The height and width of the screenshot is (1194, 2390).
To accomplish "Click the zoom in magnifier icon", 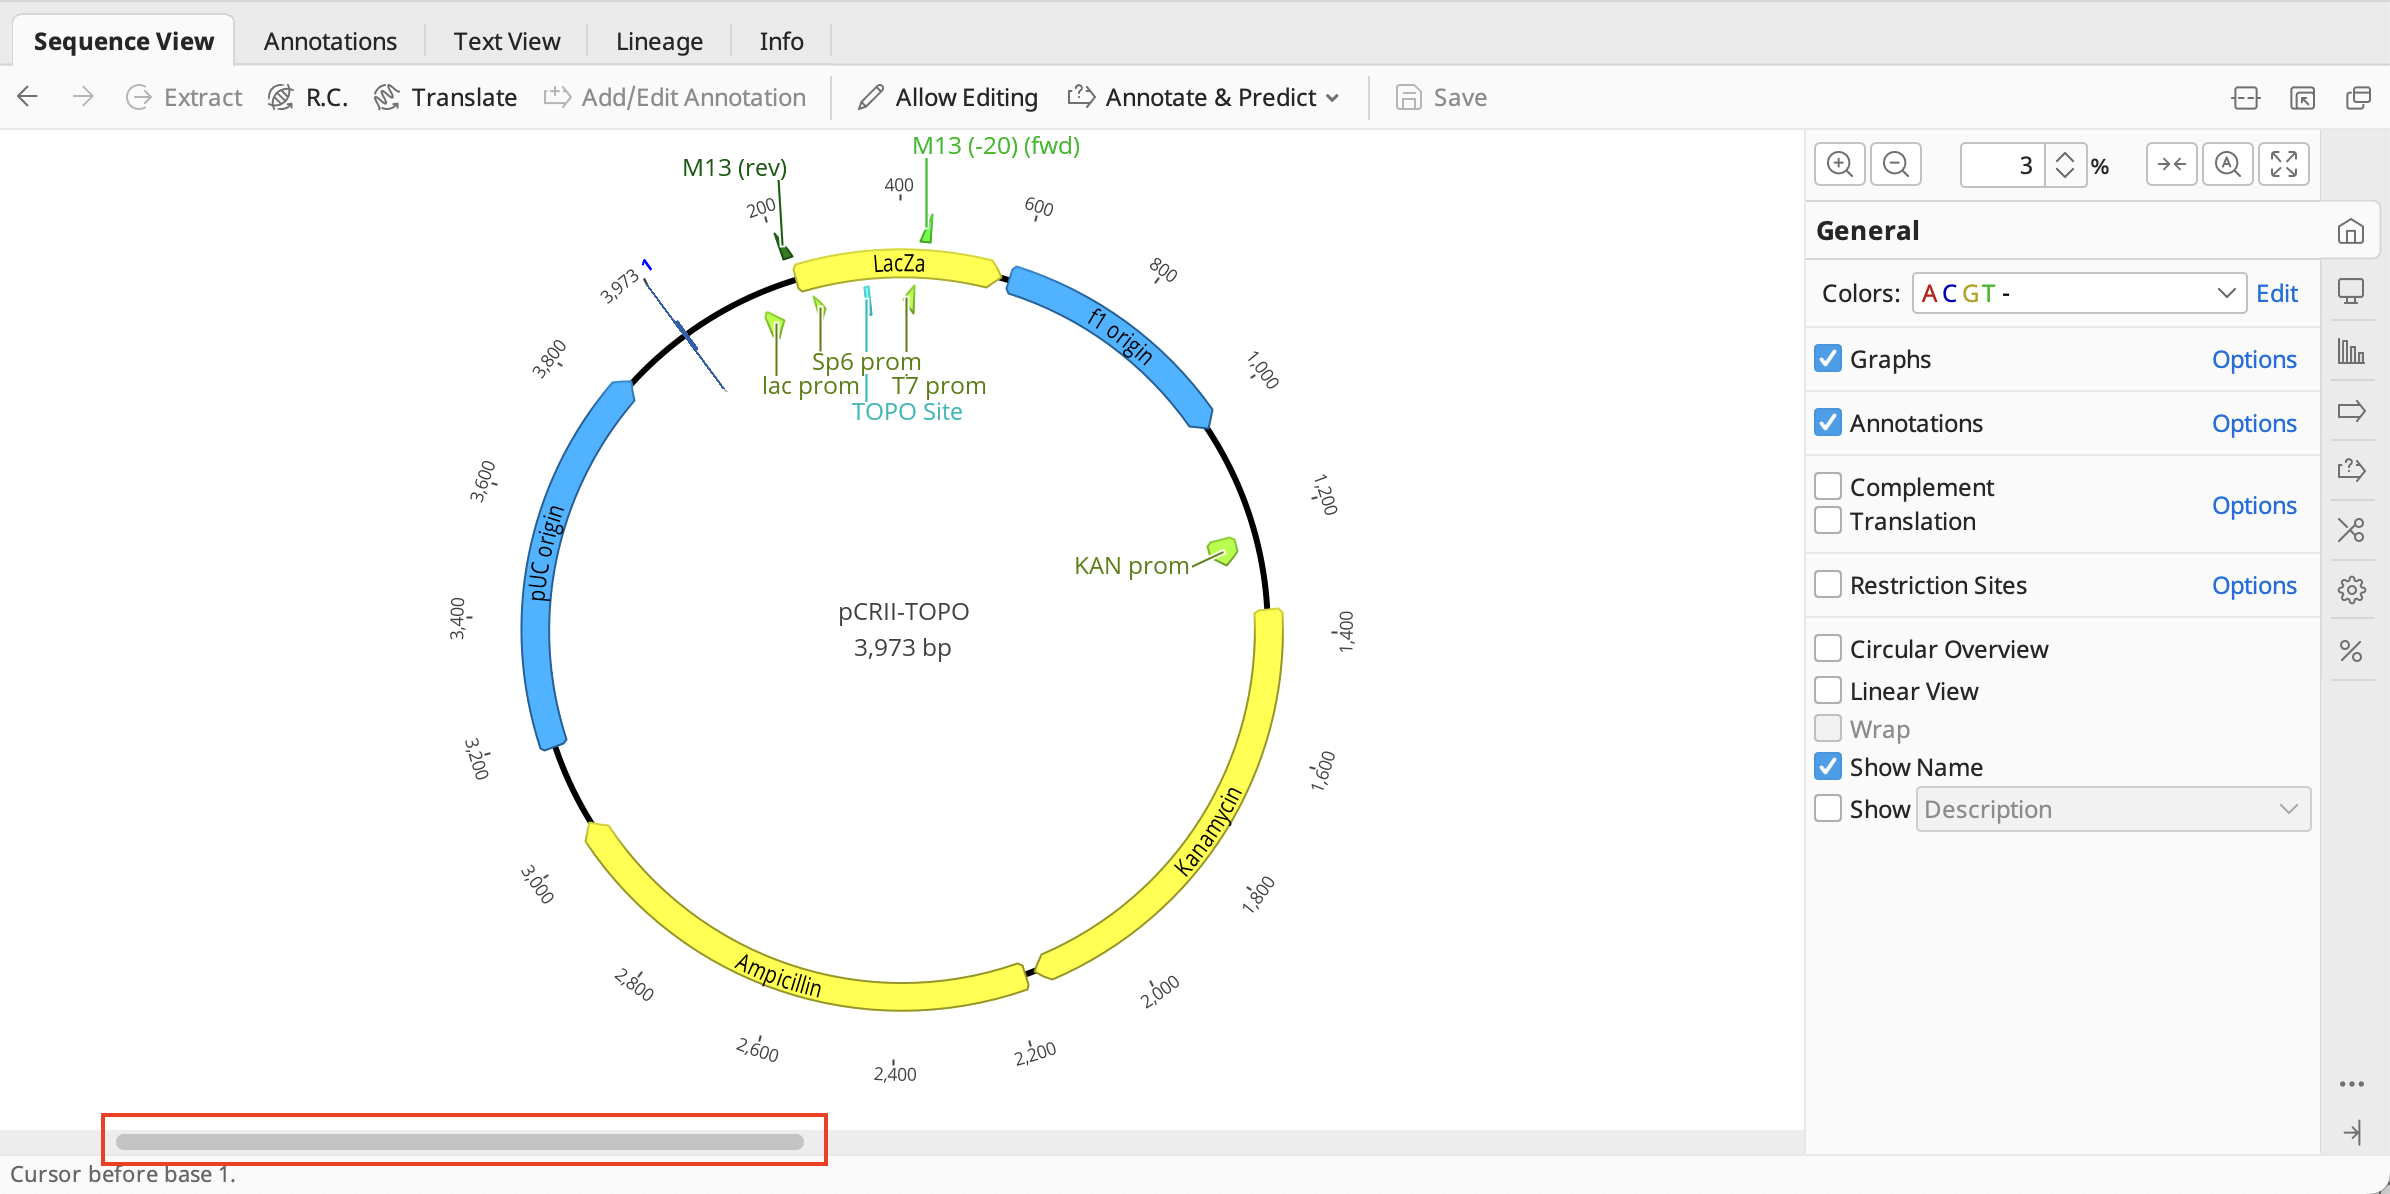I will (x=1839, y=164).
